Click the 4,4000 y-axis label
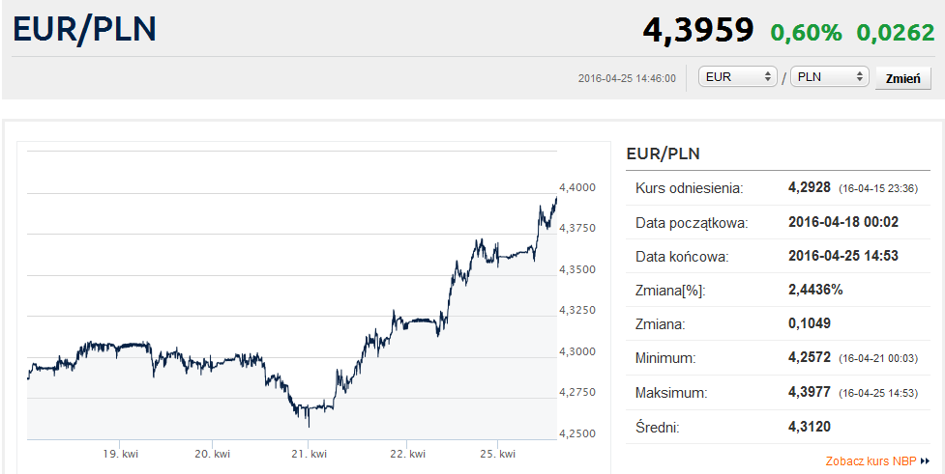The width and height of the screenshot is (945, 474). [x=576, y=187]
